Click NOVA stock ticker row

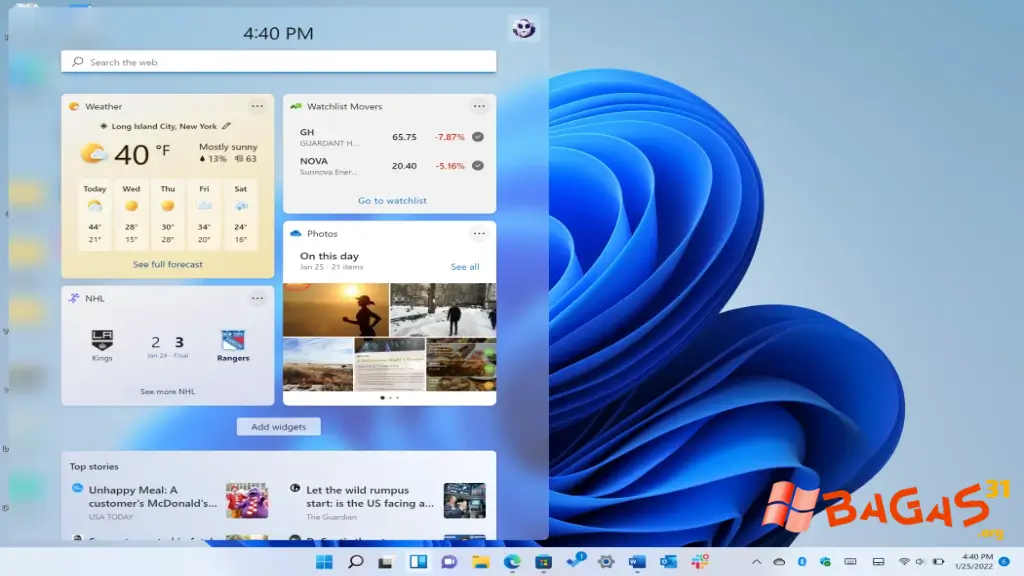(392, 166)
